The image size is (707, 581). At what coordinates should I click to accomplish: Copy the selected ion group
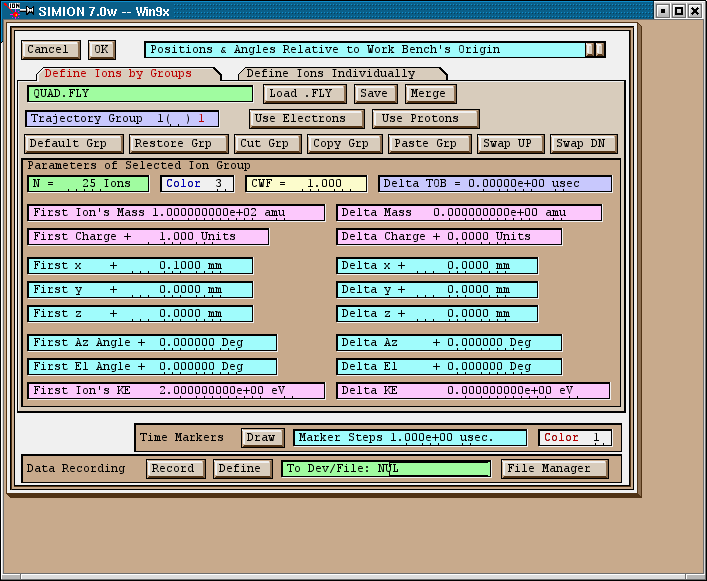coord(345,144)
